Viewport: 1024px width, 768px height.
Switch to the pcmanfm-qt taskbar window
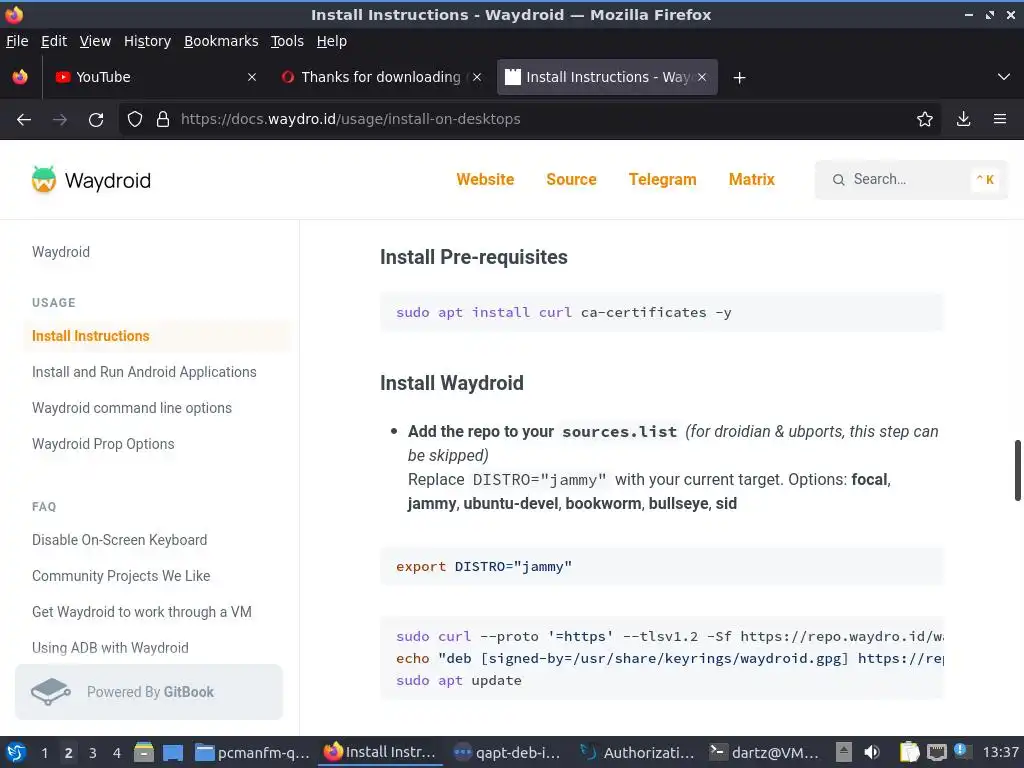[252, 753]
